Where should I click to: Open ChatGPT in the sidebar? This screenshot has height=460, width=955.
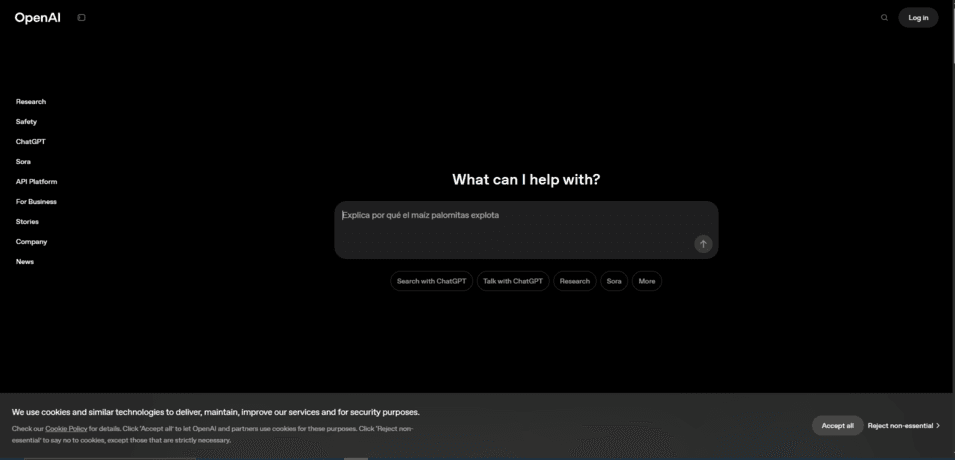point(30,142)
